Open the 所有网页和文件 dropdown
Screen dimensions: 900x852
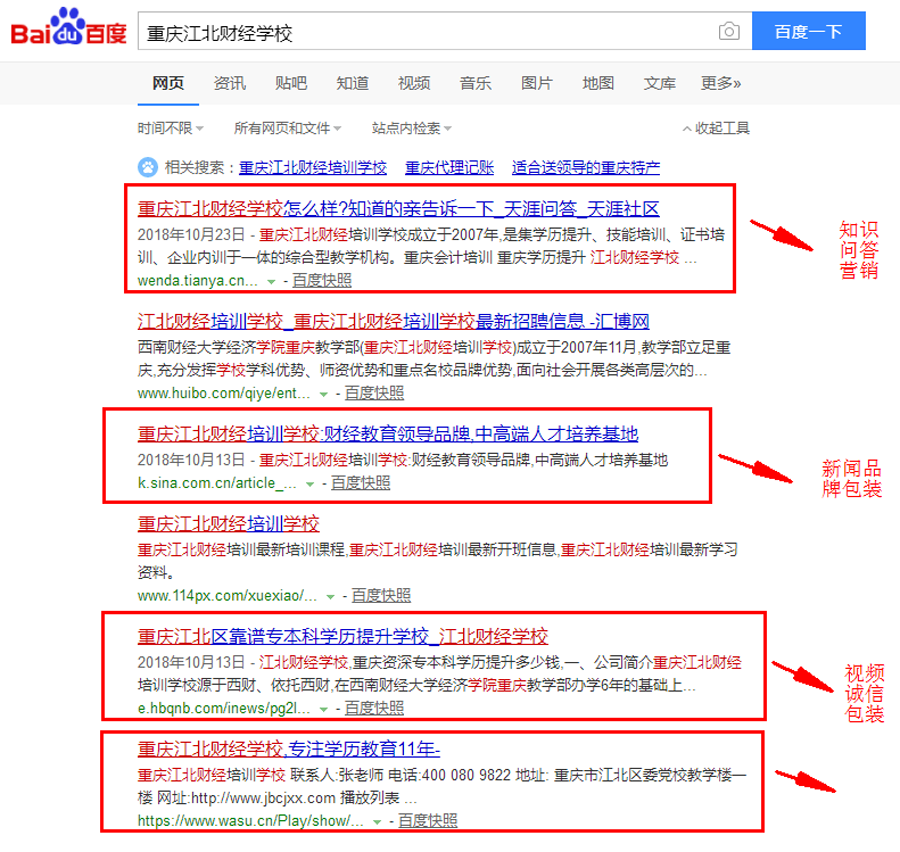coord(288,128)
